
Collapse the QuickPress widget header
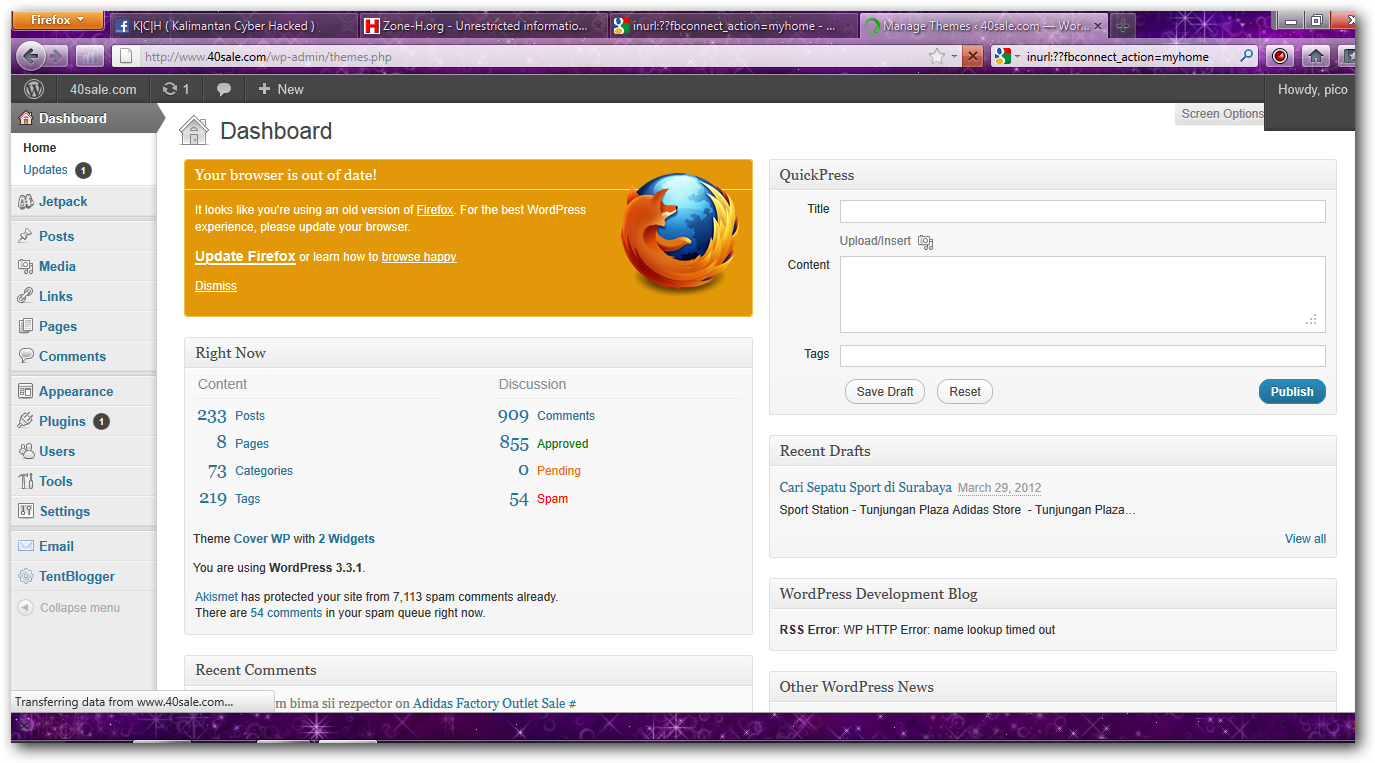coord(1052,175)
